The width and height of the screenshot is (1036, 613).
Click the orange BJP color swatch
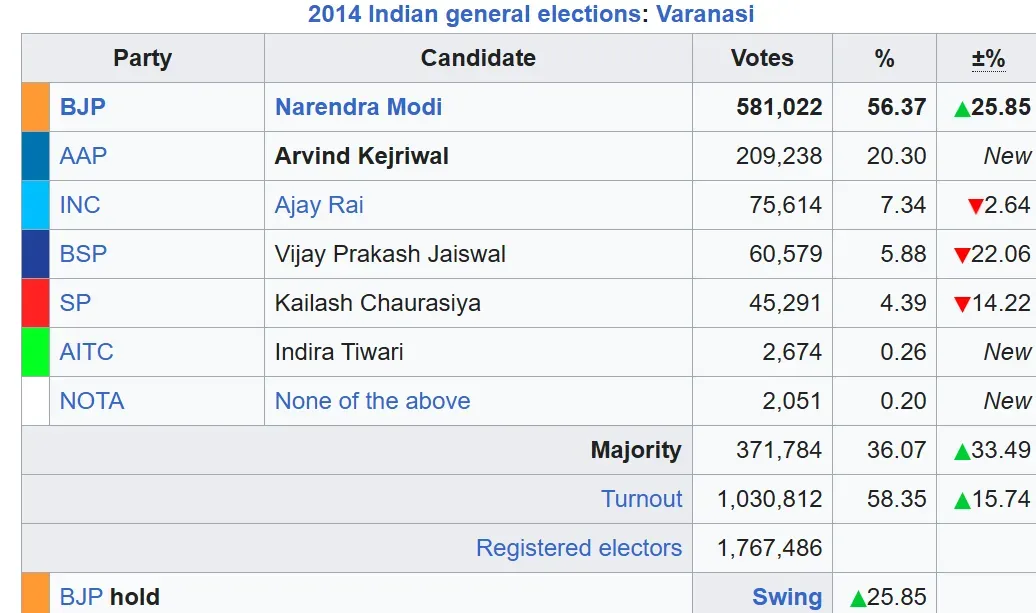coord(36,107)
